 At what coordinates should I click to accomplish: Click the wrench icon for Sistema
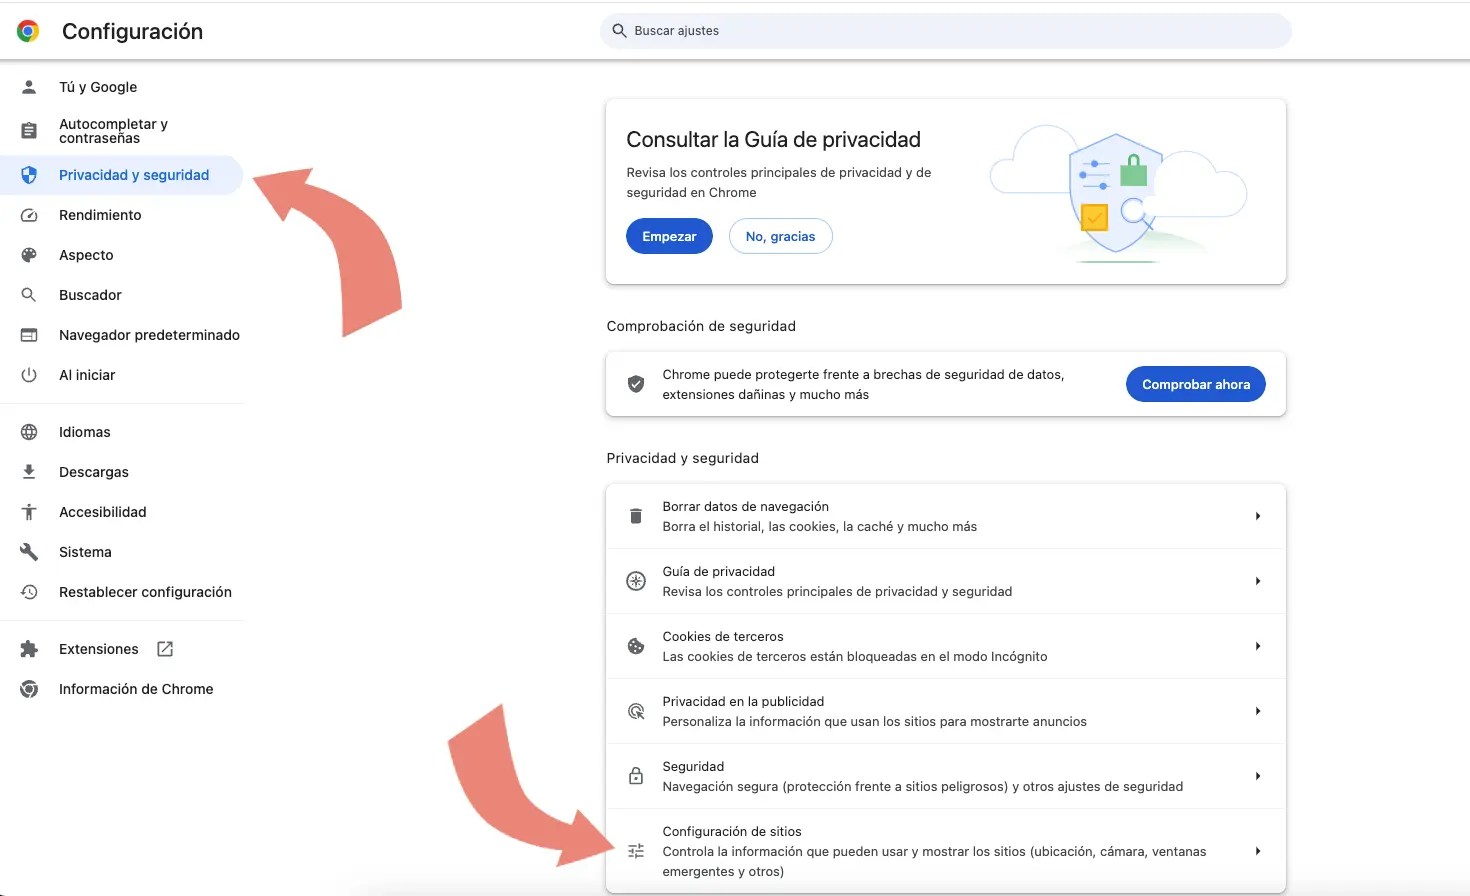tap(29, 552)
